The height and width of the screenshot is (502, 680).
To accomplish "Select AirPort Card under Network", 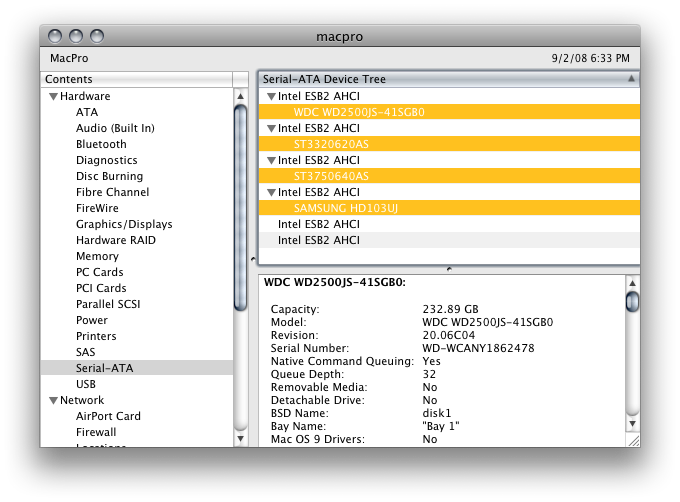I will (x=108, y=416).
